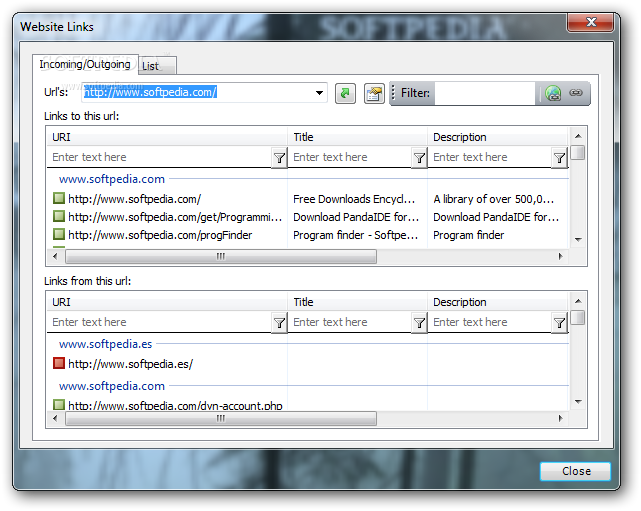Click the Description filter funnel in Links from this url
This screenshot has height=511, width=641.
[x=560, y=323]
